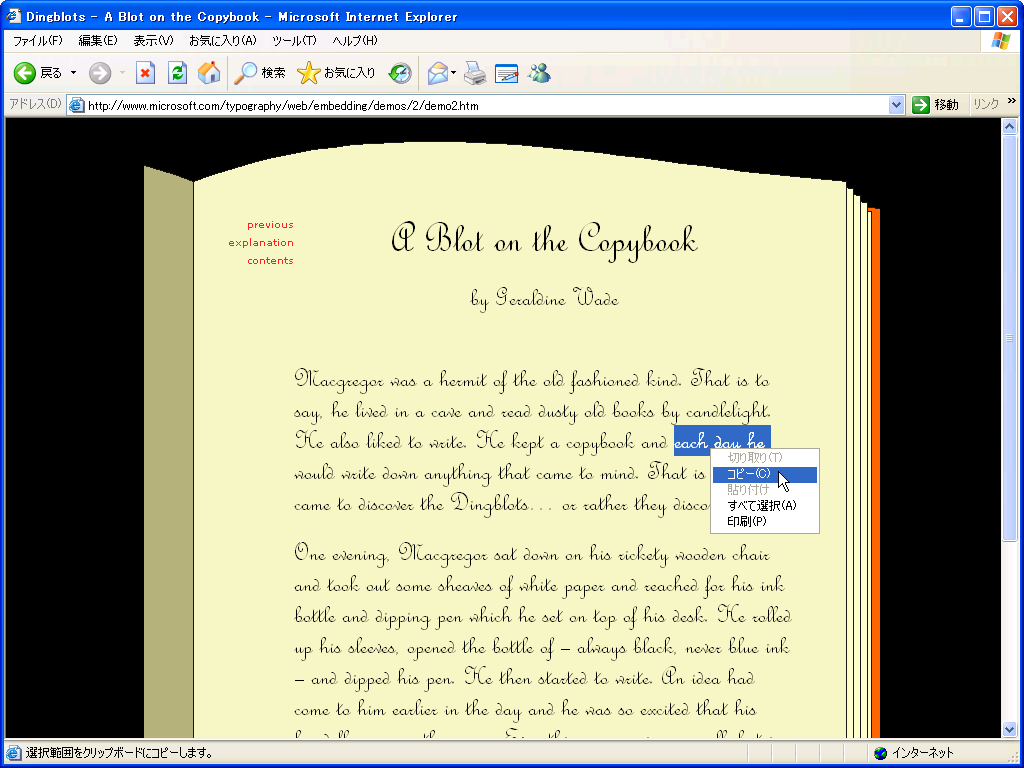Choose Copy (コピー) in the context menu
This screenshot has width=1024, height=768.
click(748, 474)
